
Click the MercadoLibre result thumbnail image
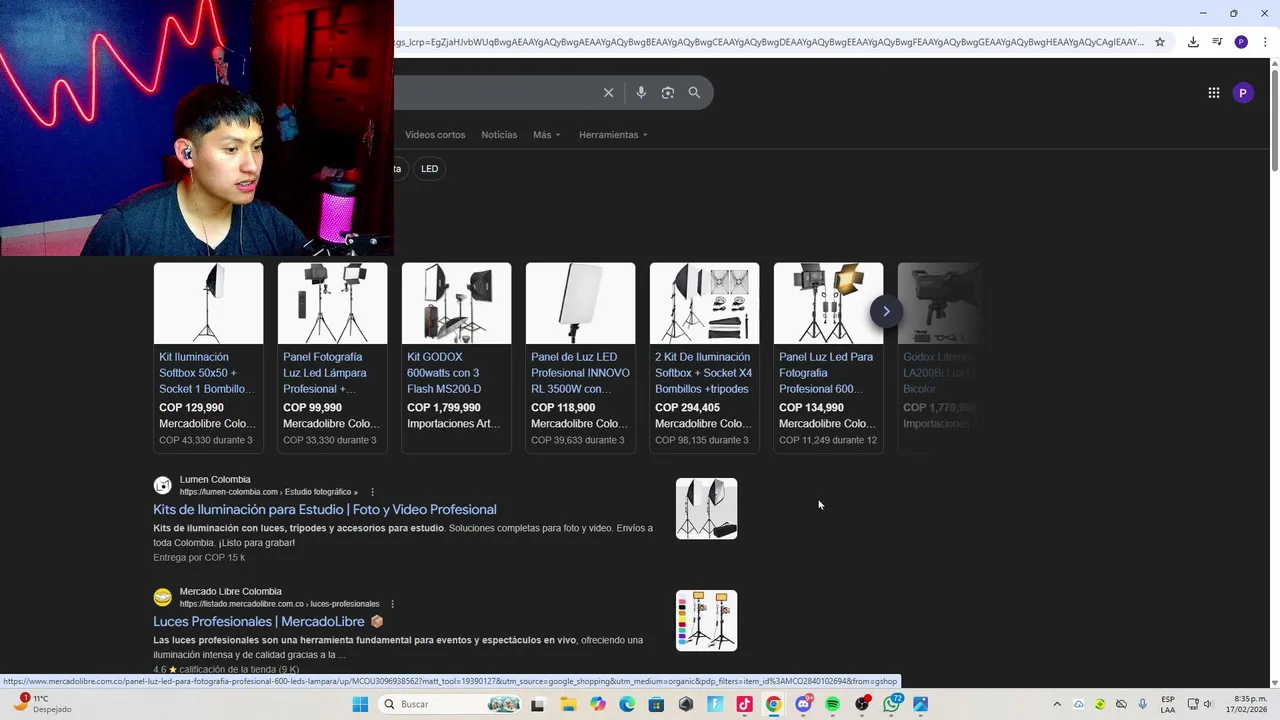tap(706, 620)
